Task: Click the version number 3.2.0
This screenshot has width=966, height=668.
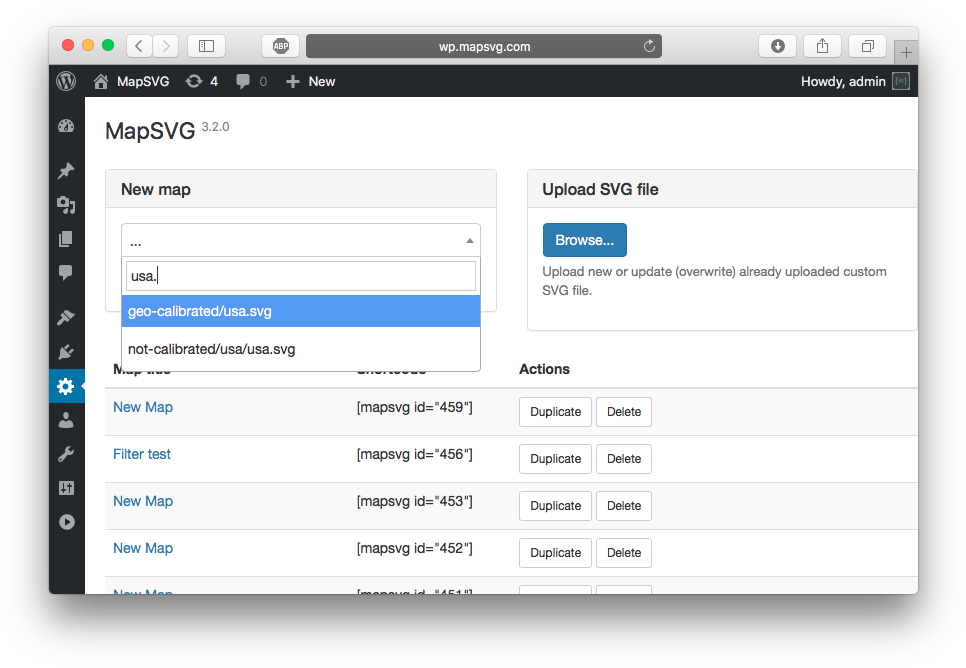Action: click(216, 127)
